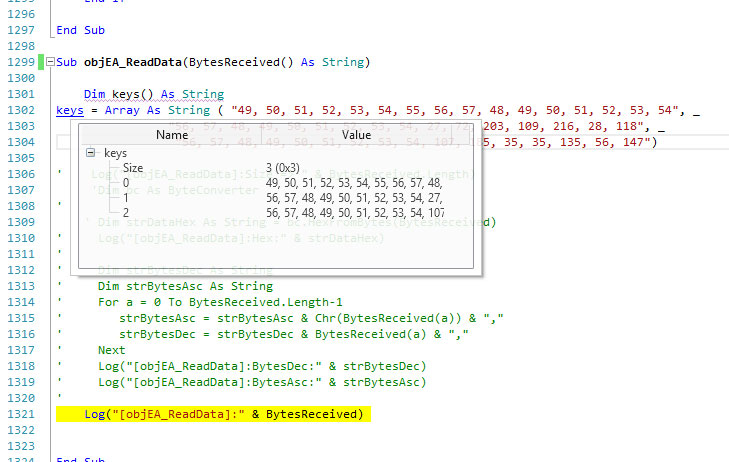The width and height of the screenshot is (729, 462).
Task: Click 'End Sub' on line 1297
Action: (80, 30)
